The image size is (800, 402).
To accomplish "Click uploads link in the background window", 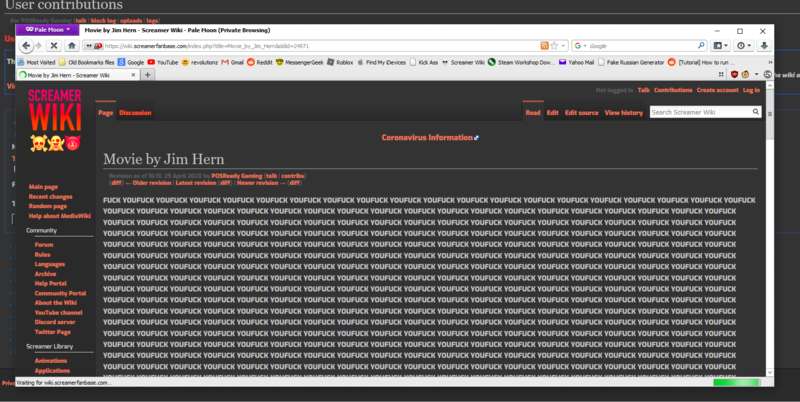I will click(x=131, y=20).
